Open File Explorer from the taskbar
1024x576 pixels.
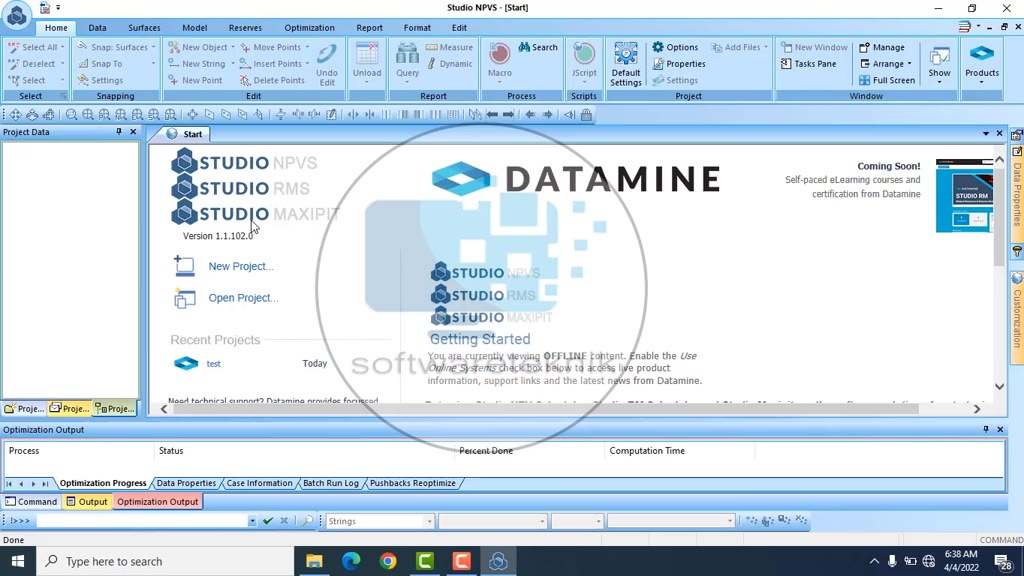pyautogui.click(x=314, y=561)
